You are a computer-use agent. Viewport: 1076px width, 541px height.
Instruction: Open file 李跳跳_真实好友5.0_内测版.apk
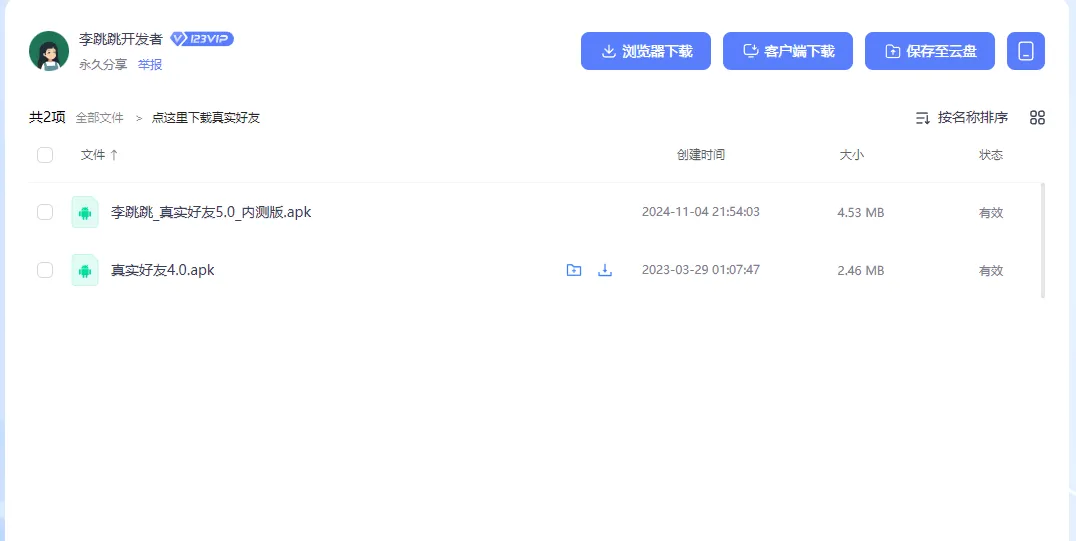click(x=211, y=212)
